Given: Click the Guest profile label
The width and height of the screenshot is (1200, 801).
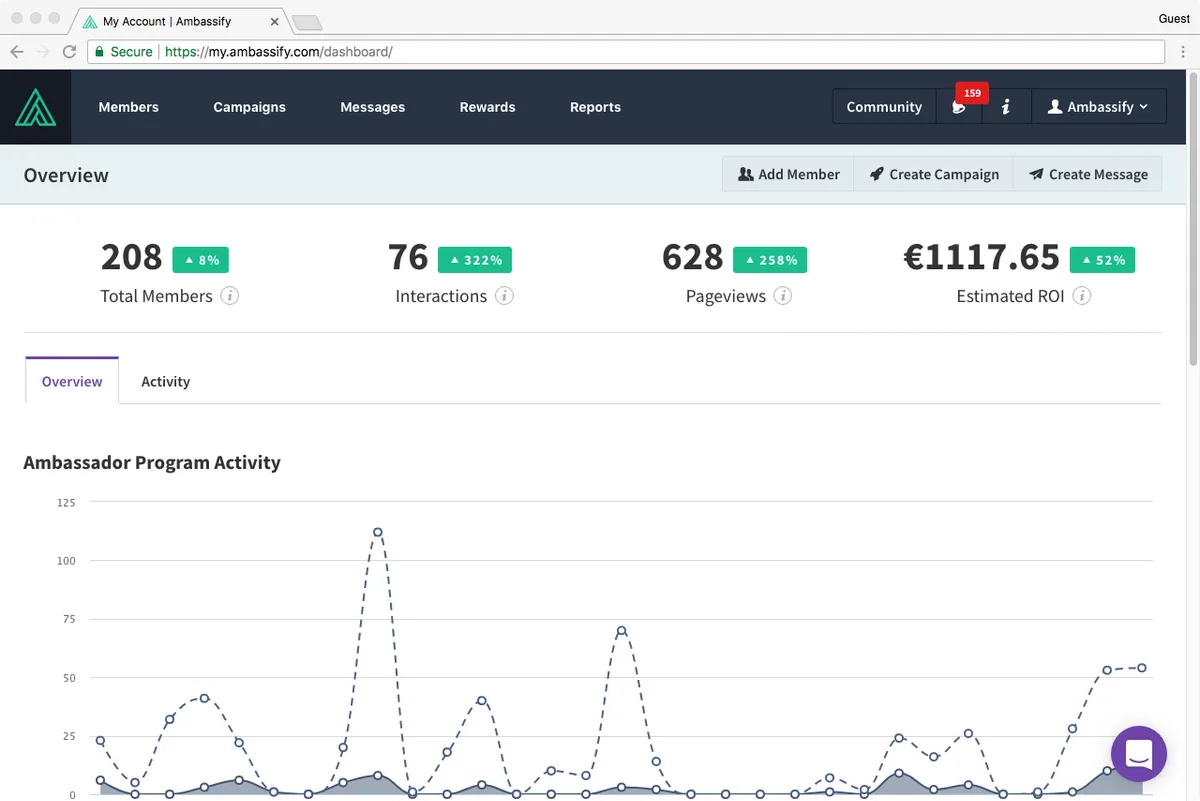Looking at the screenshot, I should (1174, 19).
